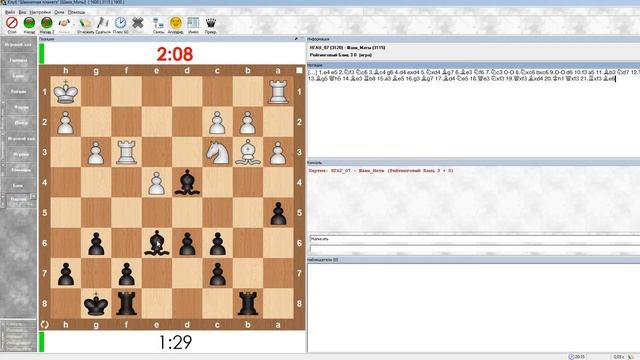This screenshot has height=360, width=640.
Task: Open the Windows menu
Action: (x=59, y=12)
